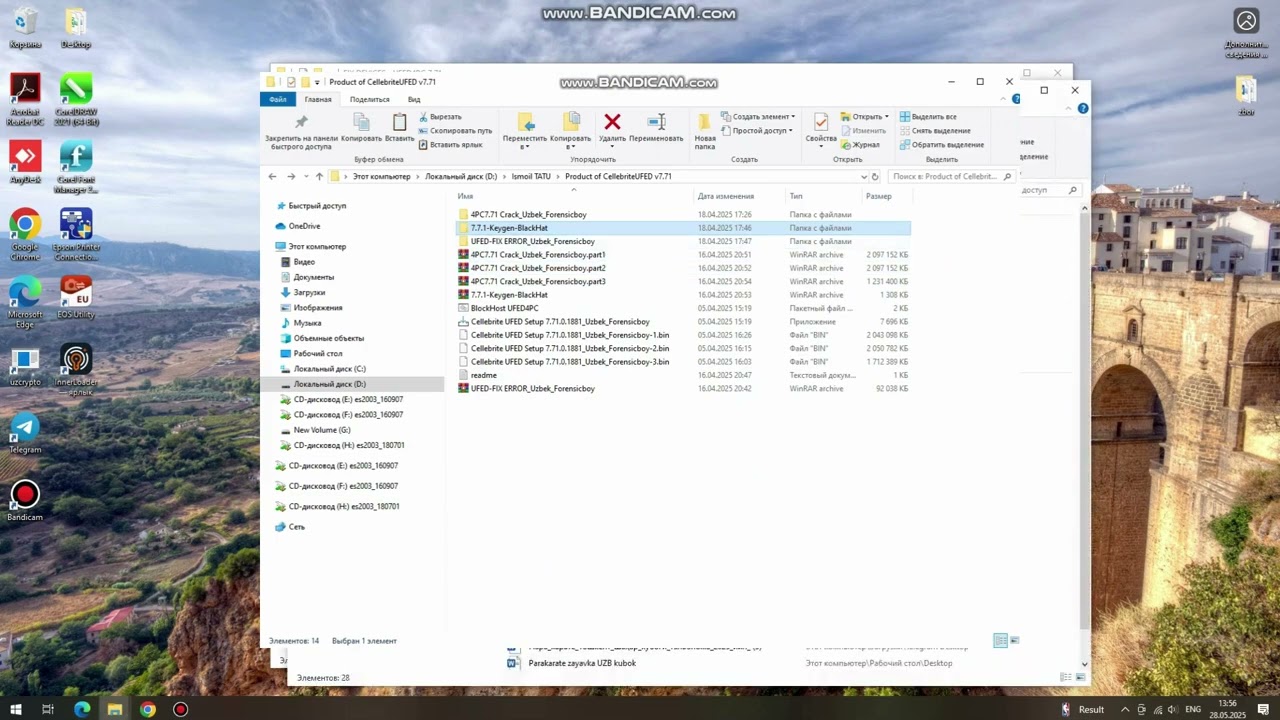This screenshot has width=1280, height=720.
Task: Switch to large icons view in status bar
Action: [x=1014, y=640]
